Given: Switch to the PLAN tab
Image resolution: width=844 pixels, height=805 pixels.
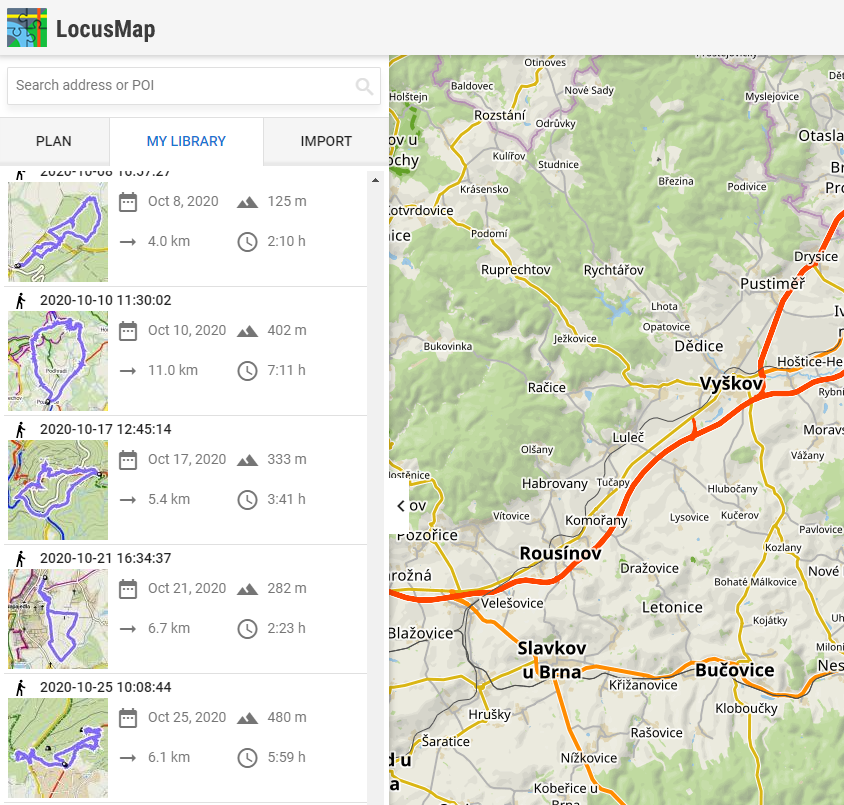Looking at the screenshot, I should (x=54, y=141).
